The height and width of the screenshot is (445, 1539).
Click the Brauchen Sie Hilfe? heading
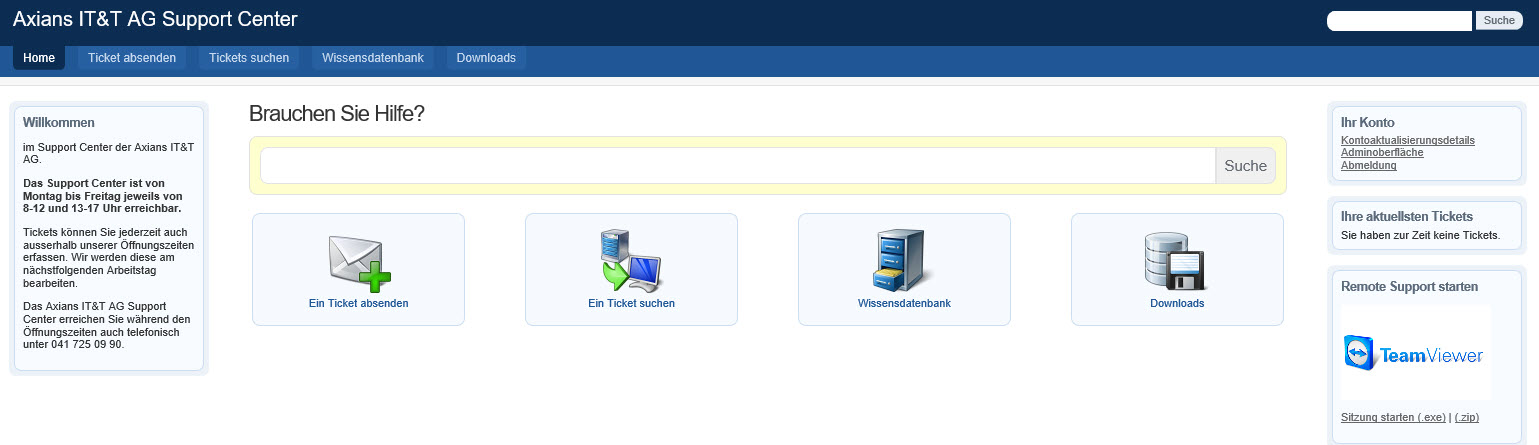click(337, 114)
